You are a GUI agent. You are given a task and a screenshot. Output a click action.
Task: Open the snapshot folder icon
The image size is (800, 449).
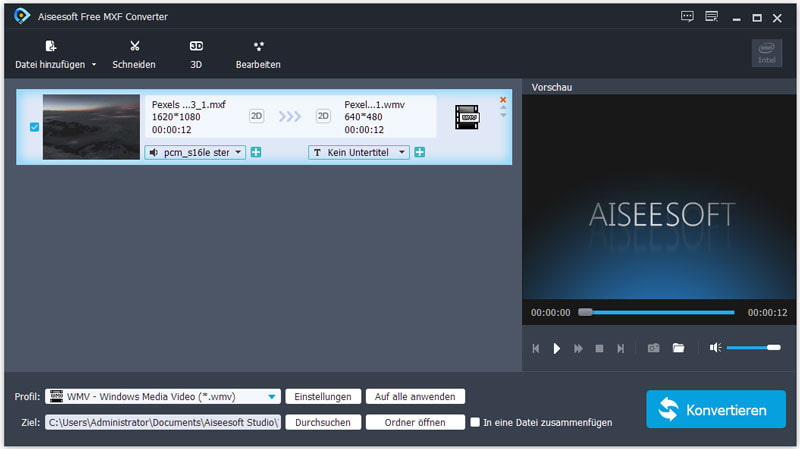coord(678,348)
